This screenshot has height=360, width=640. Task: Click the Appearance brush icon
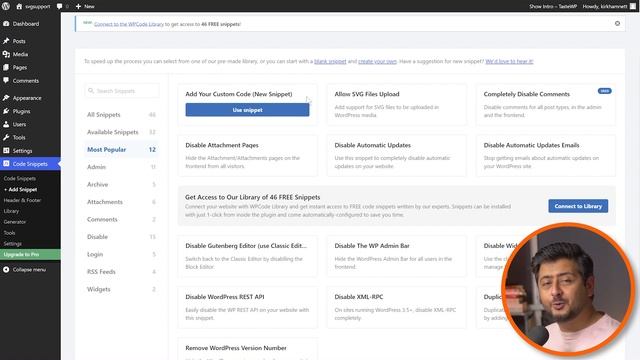pos(6,98)
